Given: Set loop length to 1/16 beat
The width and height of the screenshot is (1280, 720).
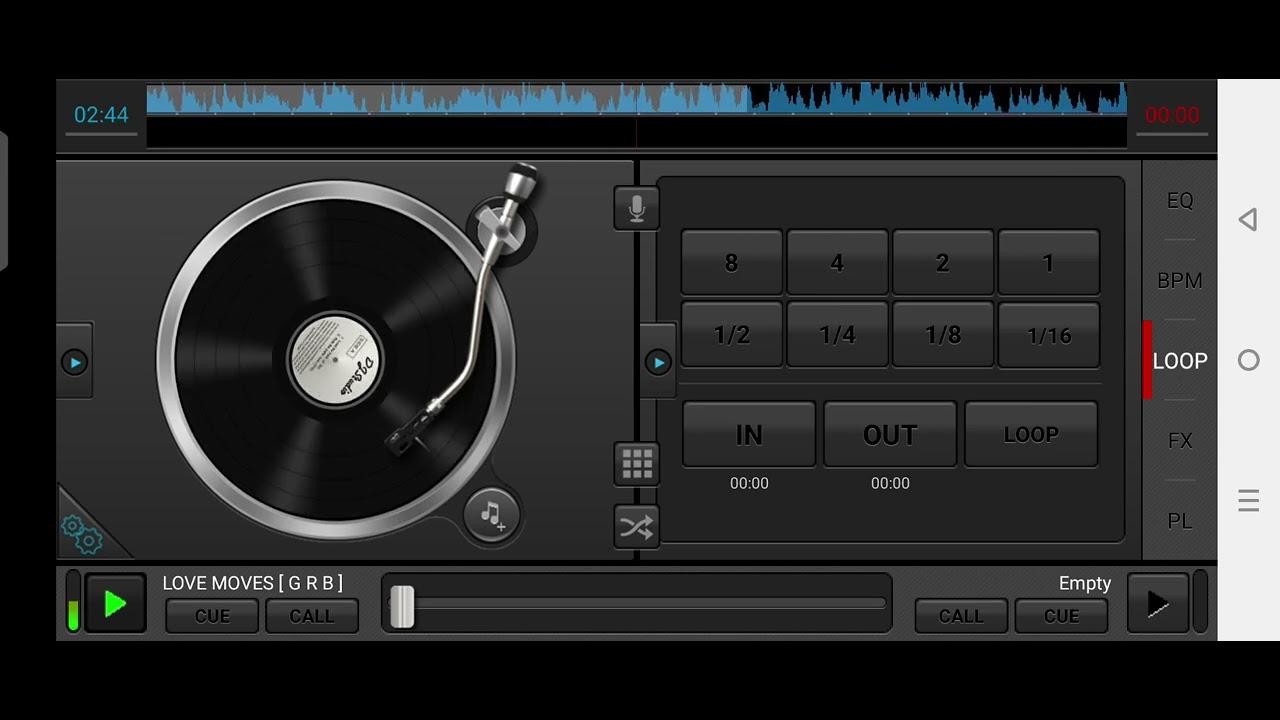Looking at the screenshot, I should point(1048,335).
